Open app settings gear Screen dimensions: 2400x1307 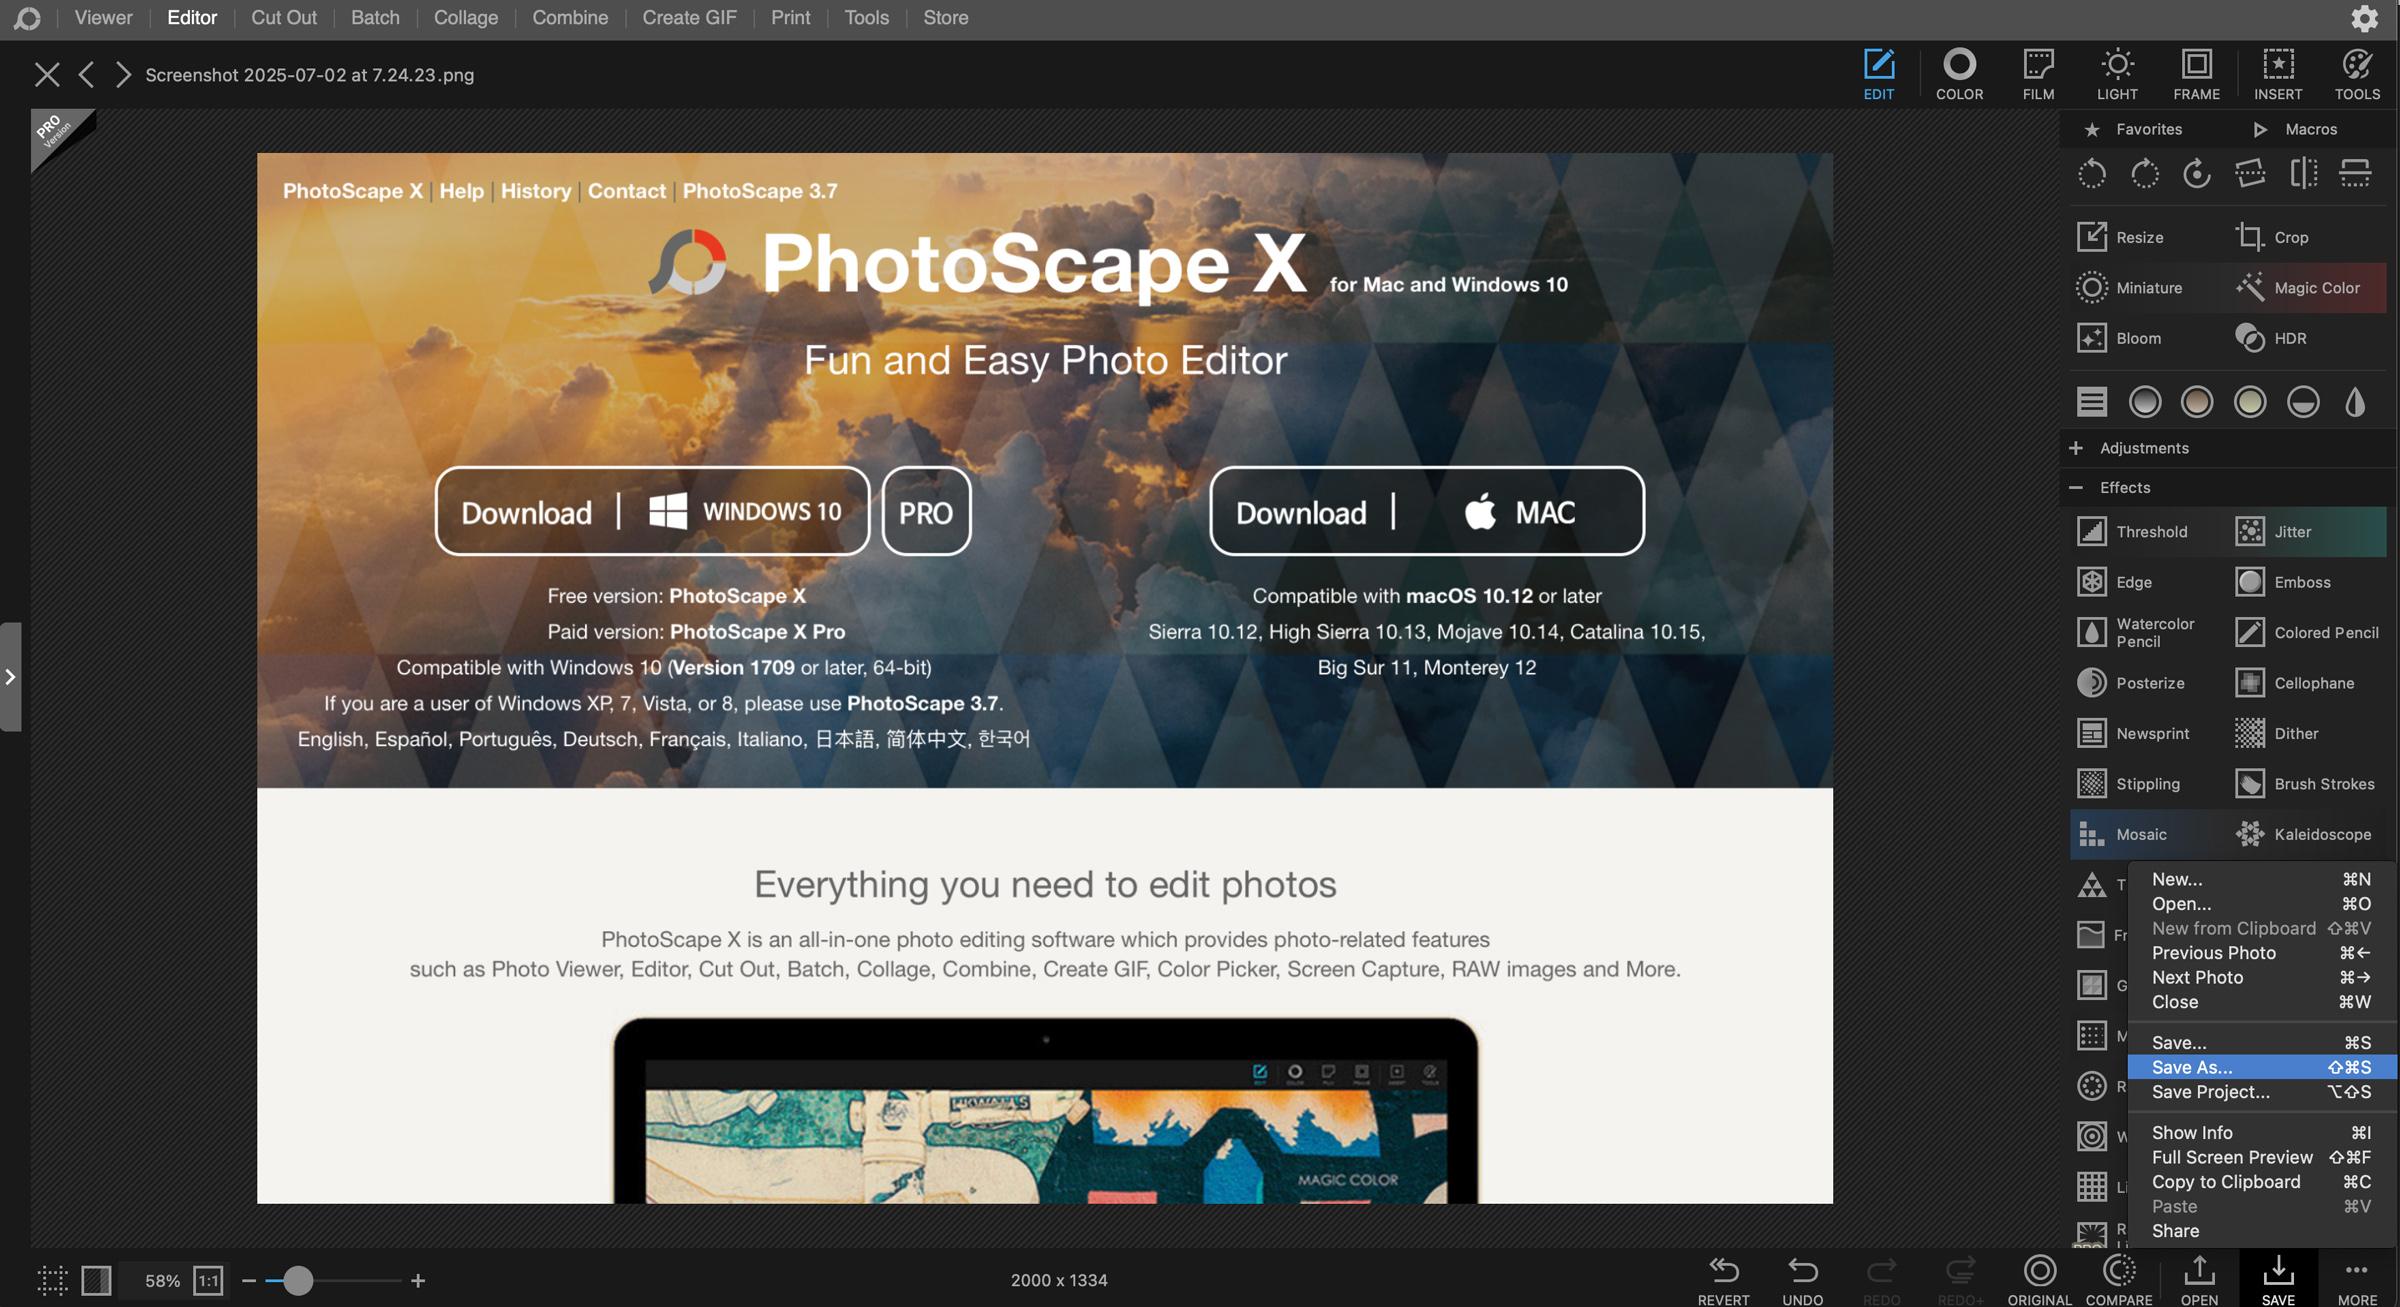tap(2364, 18)
